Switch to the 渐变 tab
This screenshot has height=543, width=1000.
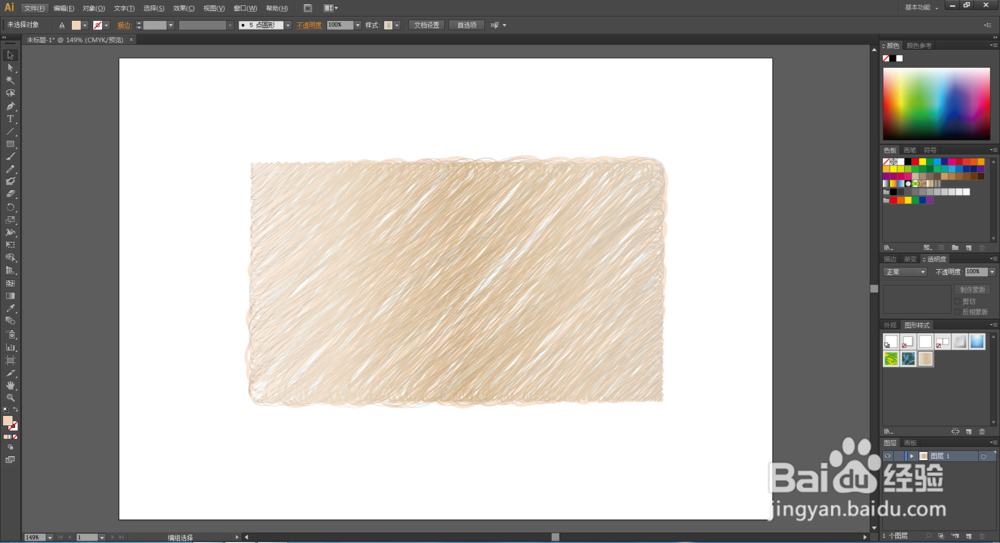pyautogui.click(x=910, y=259)
